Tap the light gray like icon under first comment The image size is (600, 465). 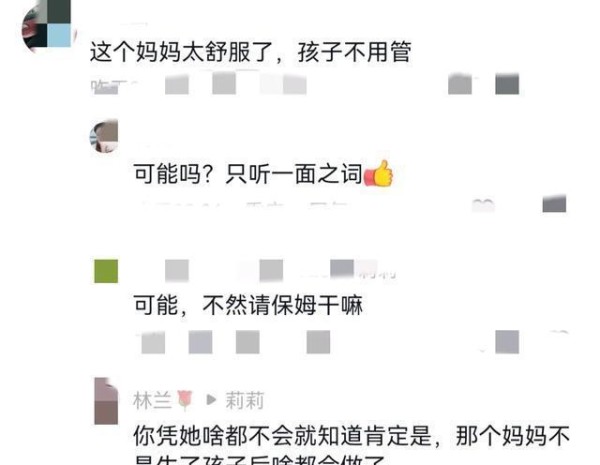point(460,83)
